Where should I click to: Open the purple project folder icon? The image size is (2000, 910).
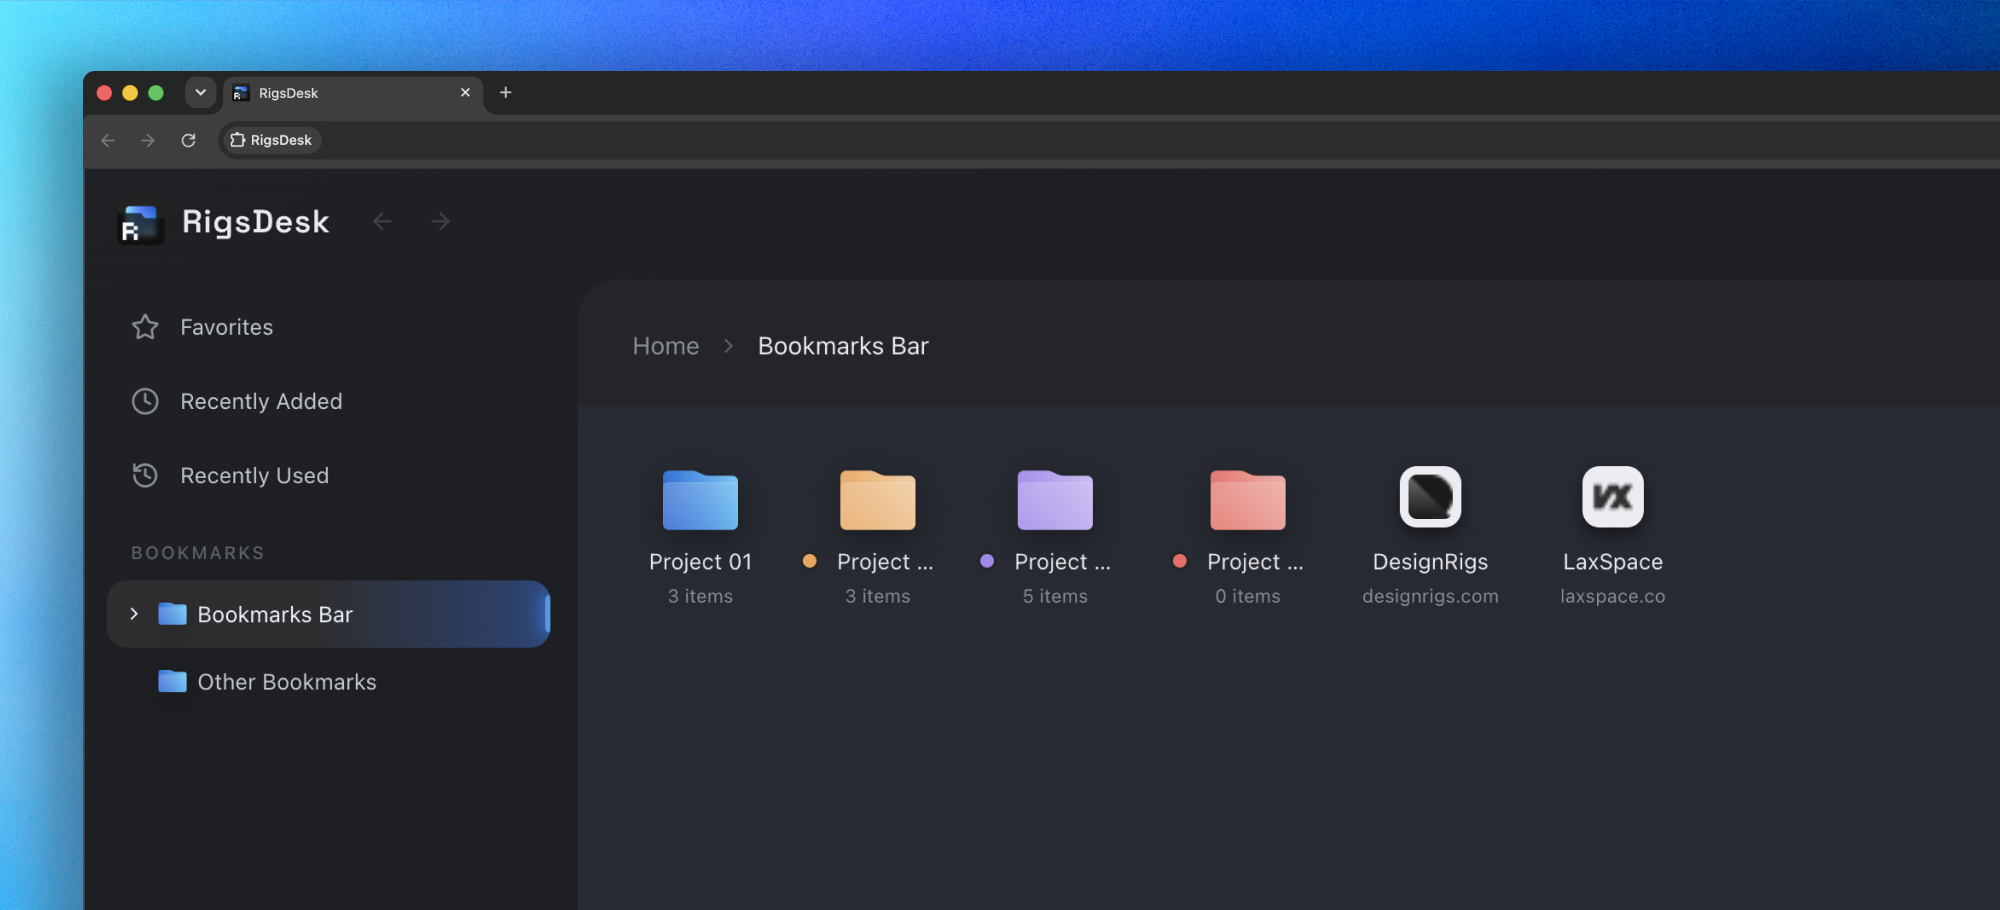click(1055, 499)
